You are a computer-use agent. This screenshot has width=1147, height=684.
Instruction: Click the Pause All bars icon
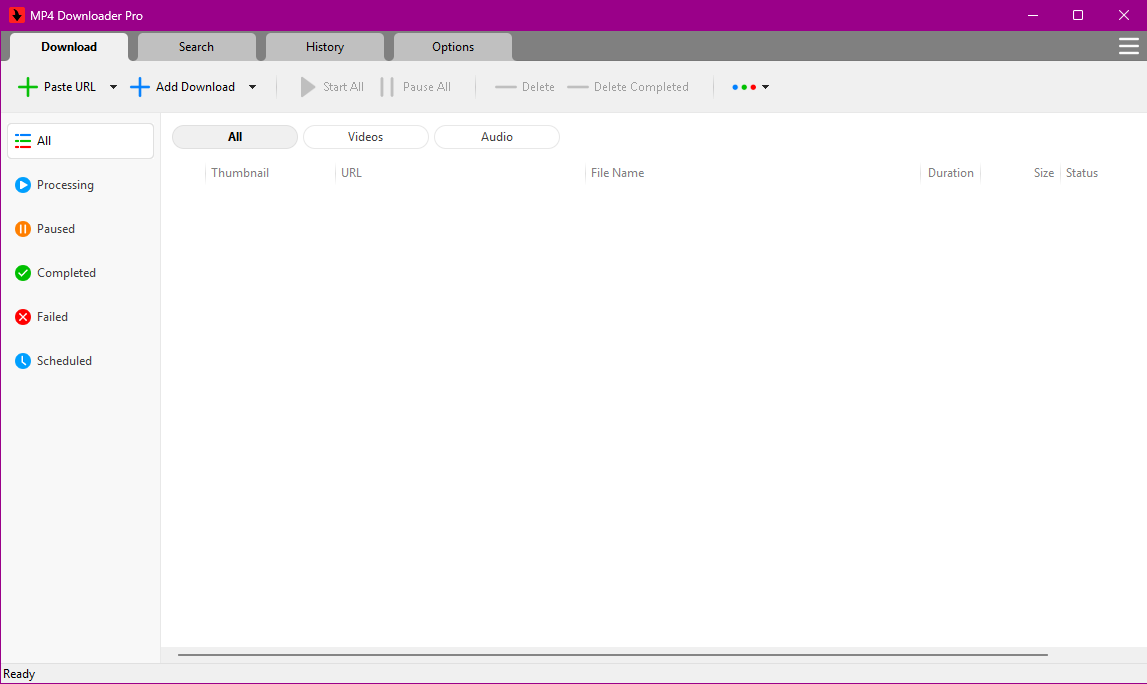pyautogui.click(x=387, y=87)
